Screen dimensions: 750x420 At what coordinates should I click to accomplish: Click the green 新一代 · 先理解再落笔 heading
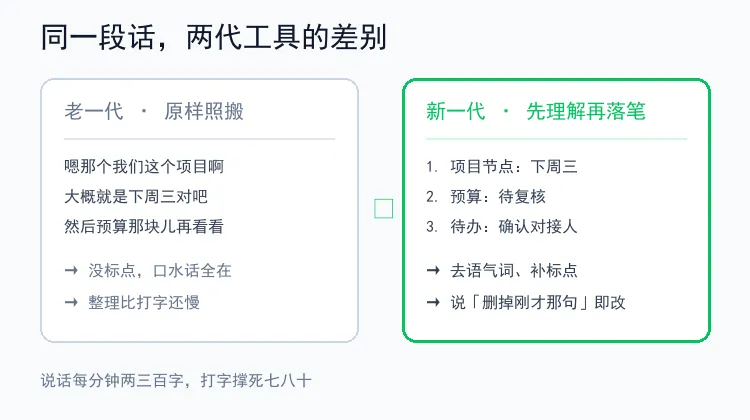(x=536, y=111)
